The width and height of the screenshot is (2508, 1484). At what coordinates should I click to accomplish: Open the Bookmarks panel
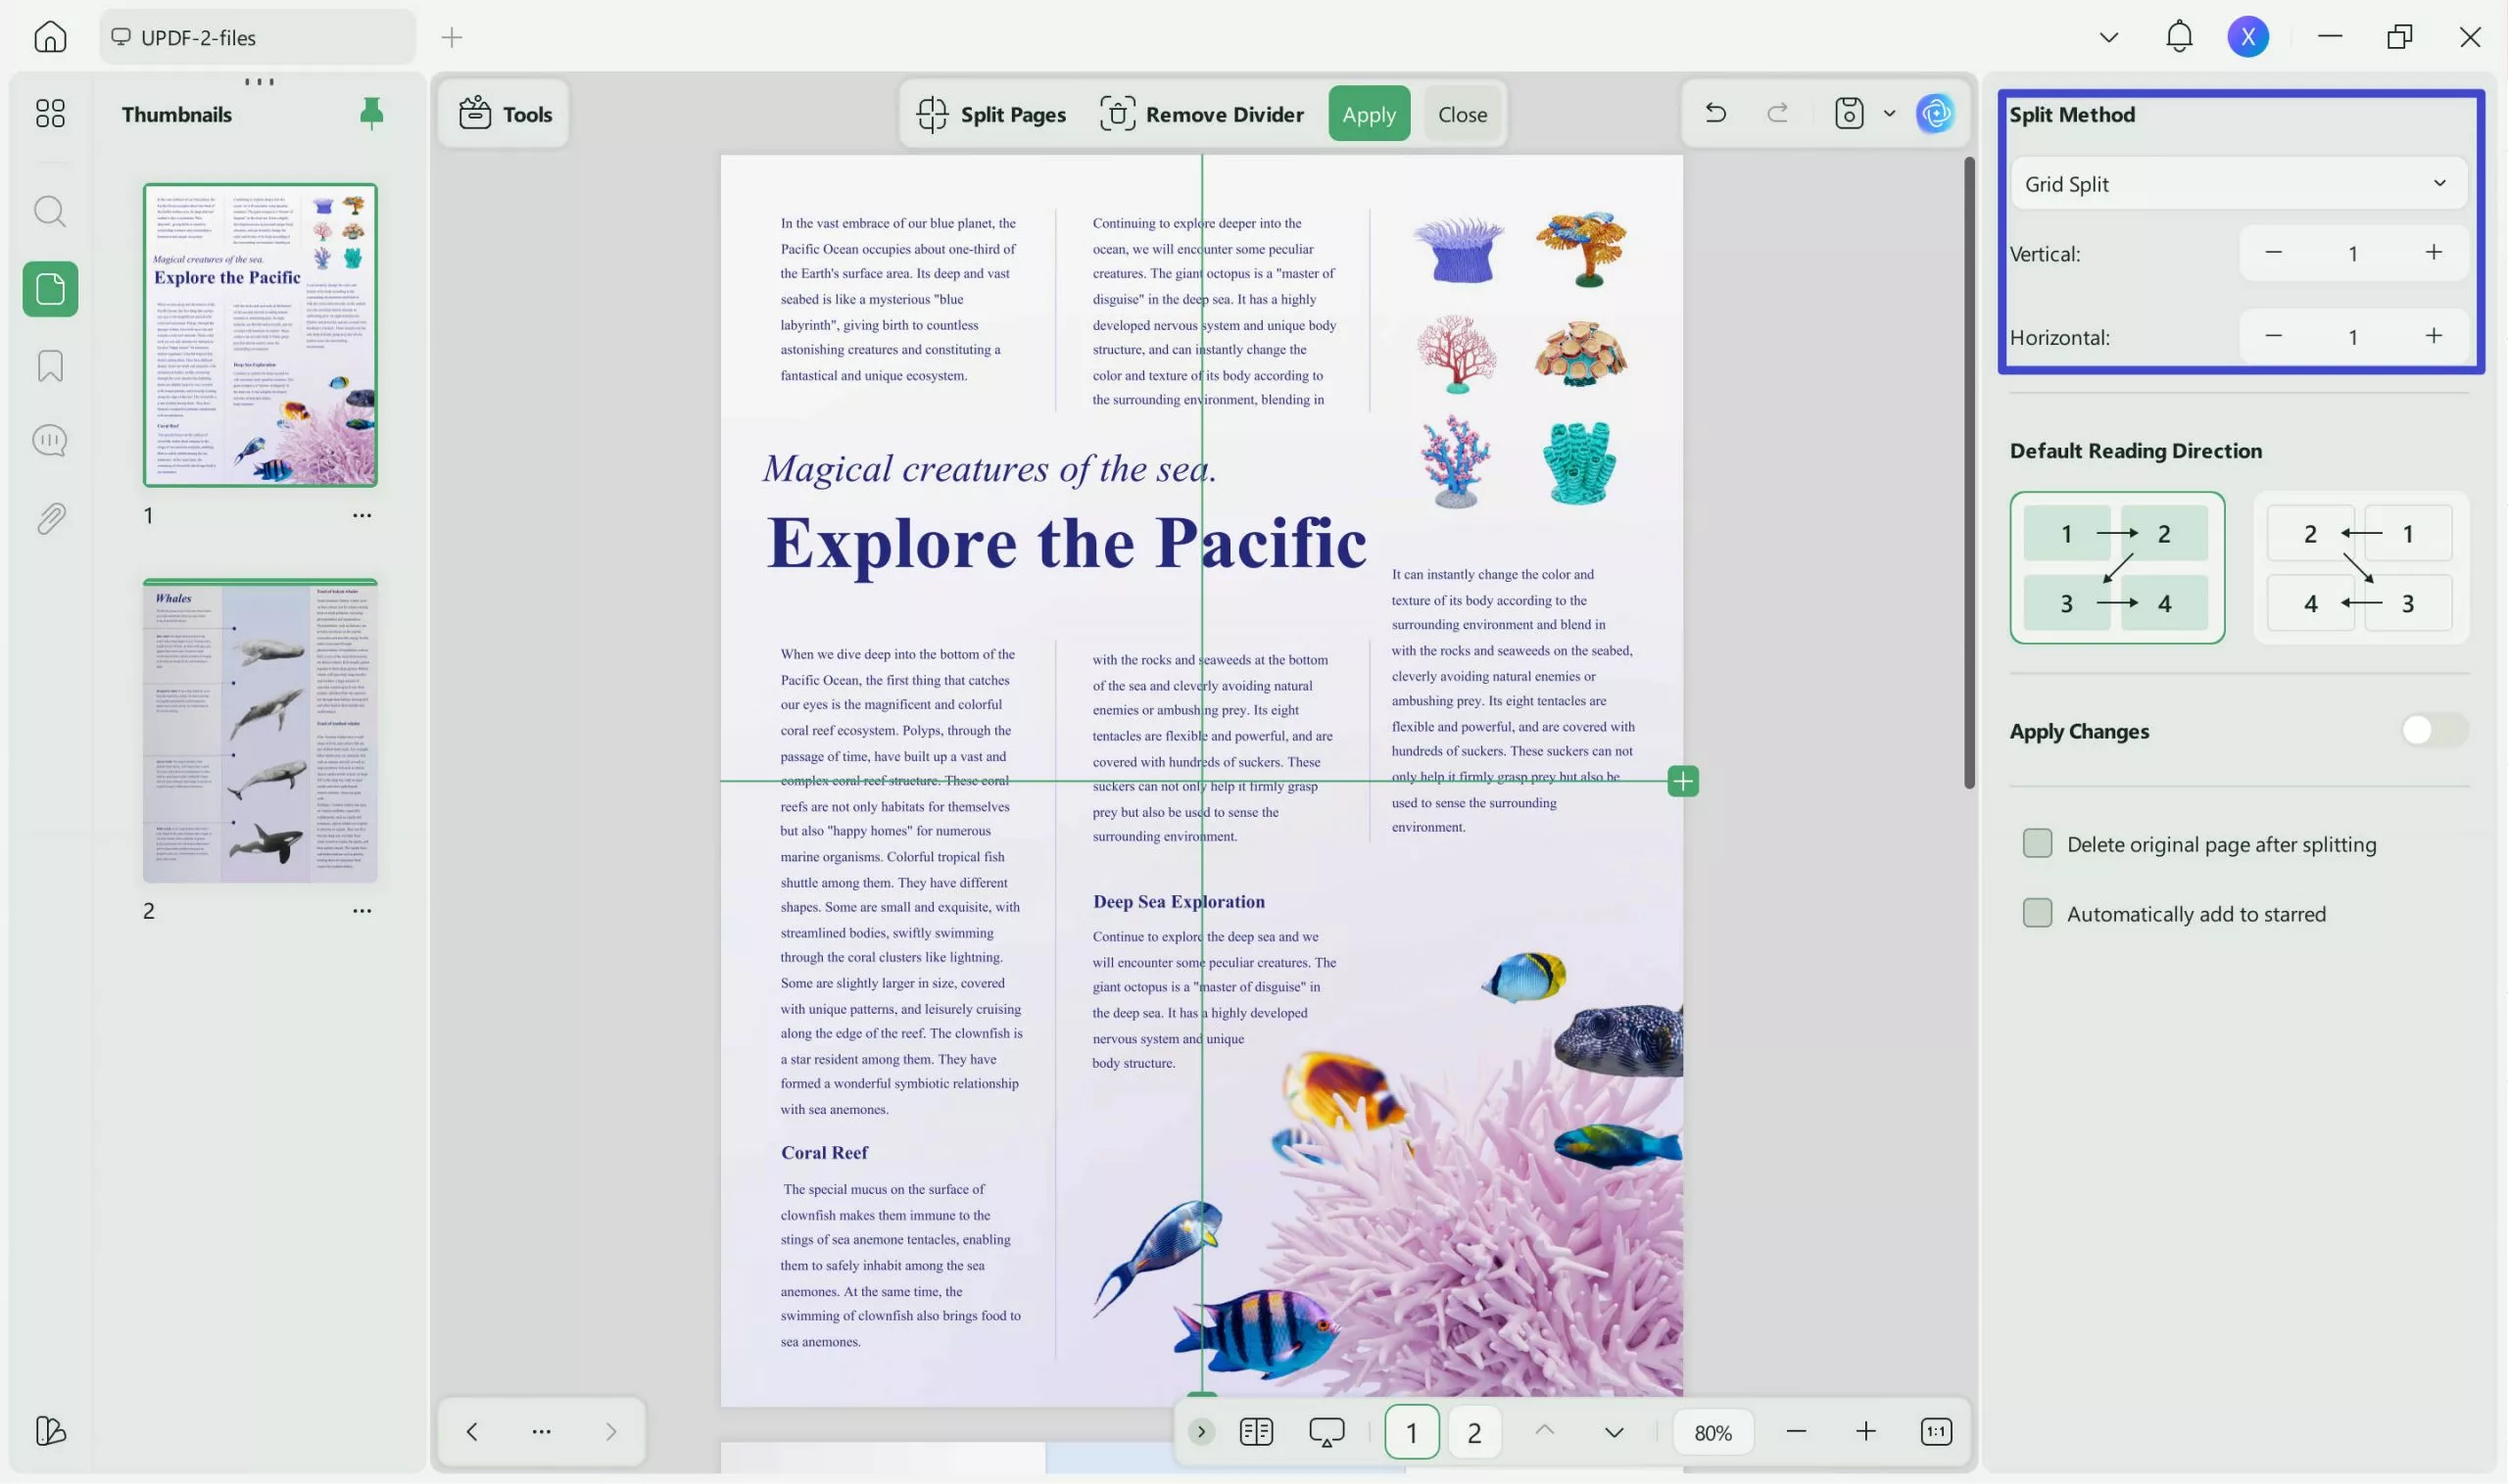49,365
